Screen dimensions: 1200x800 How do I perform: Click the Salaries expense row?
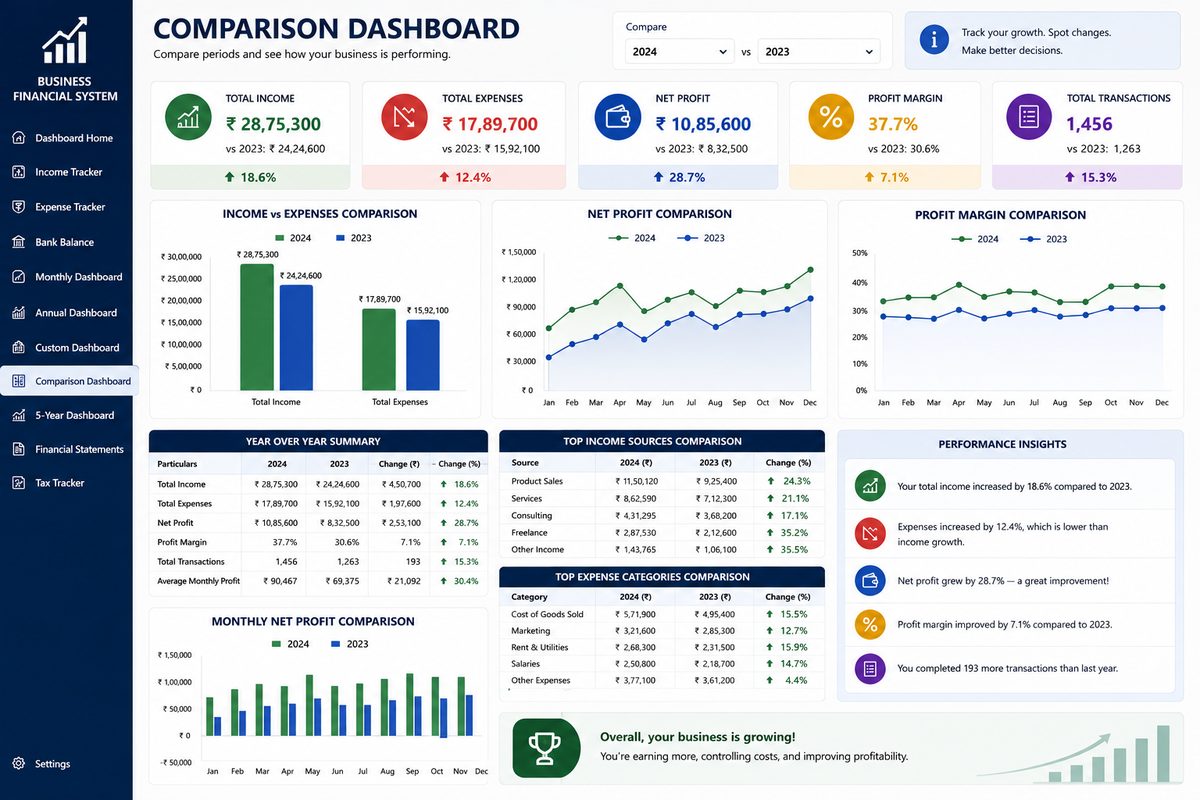[x=662, y=664]
